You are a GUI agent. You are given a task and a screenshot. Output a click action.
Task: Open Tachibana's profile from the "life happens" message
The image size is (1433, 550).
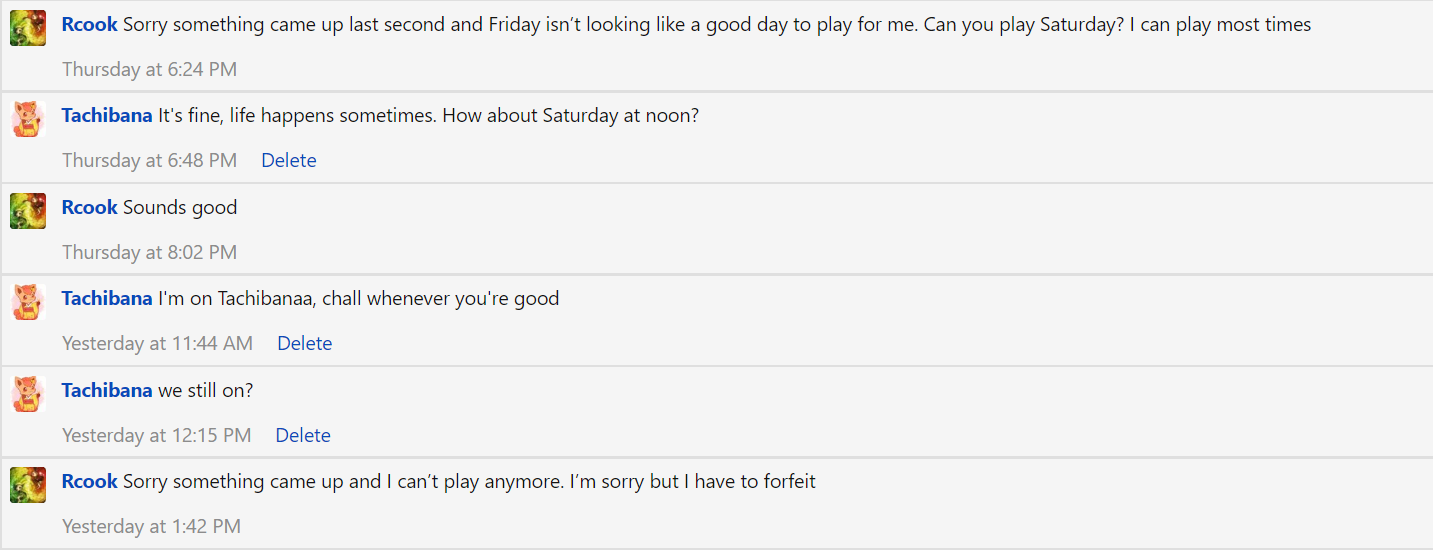click(x=107, y=115)
